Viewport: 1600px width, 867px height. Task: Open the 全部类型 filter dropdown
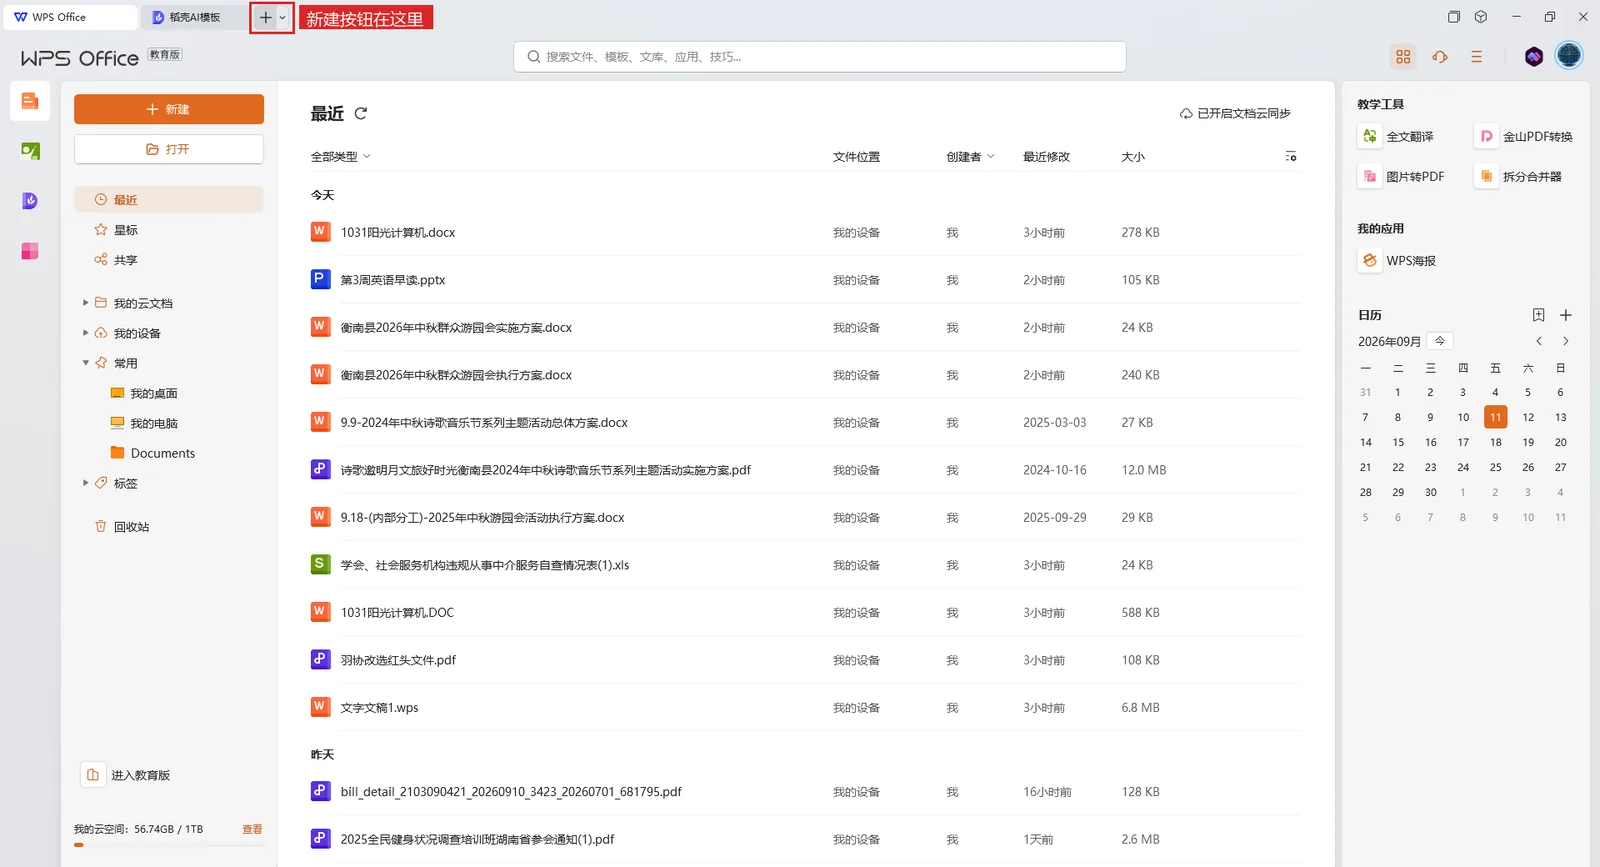click(341, 157)
